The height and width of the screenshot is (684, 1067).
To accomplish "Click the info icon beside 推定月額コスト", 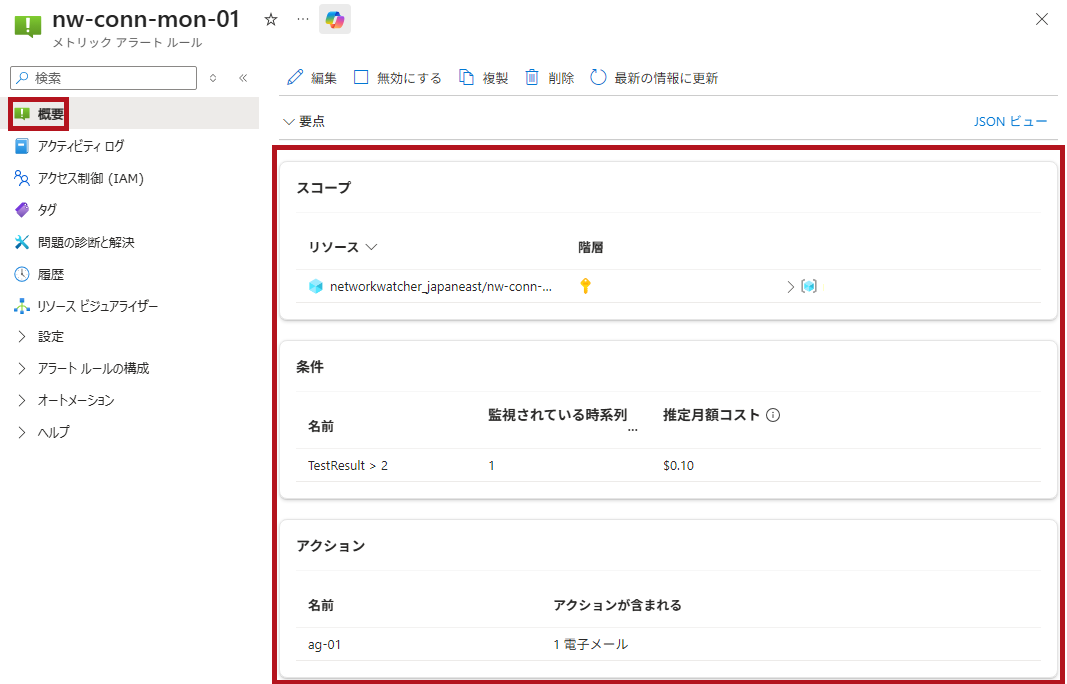I will (773, 415).
